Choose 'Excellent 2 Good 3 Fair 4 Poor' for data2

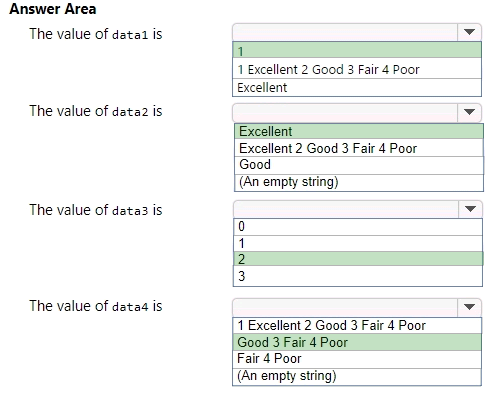click(x=359, y=148)
